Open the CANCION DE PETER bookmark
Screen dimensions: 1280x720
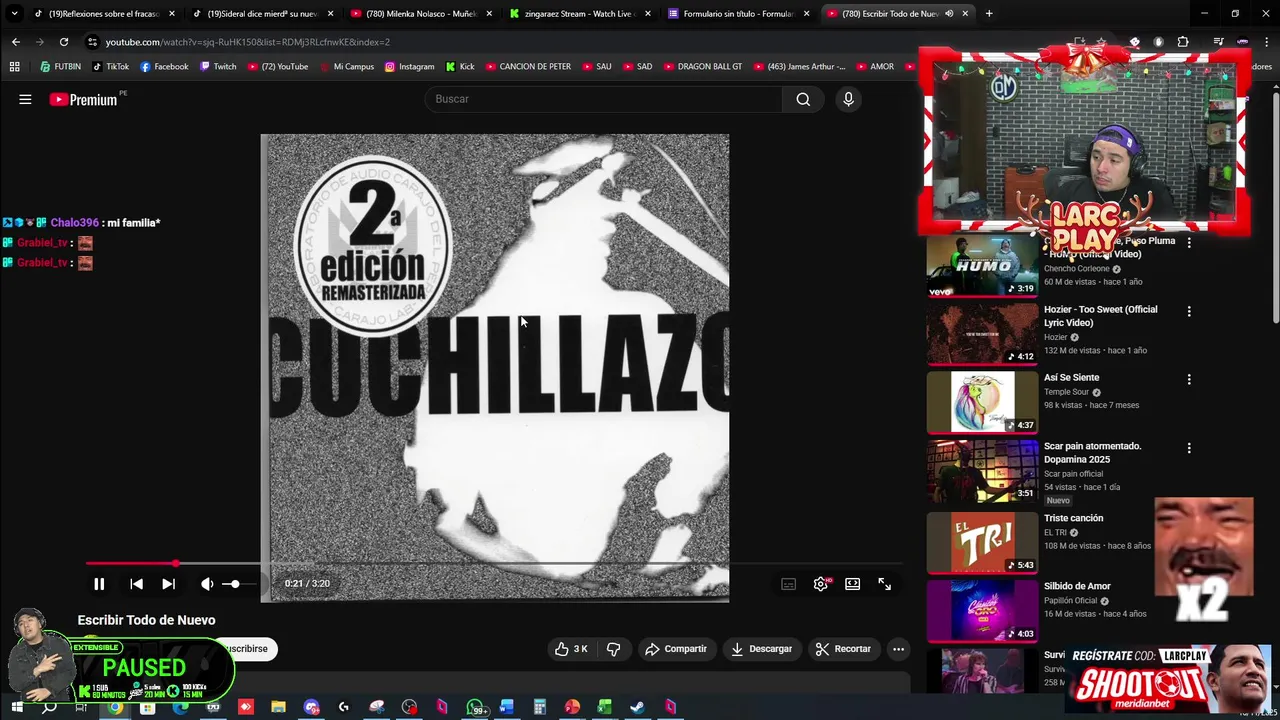(528, 67)
